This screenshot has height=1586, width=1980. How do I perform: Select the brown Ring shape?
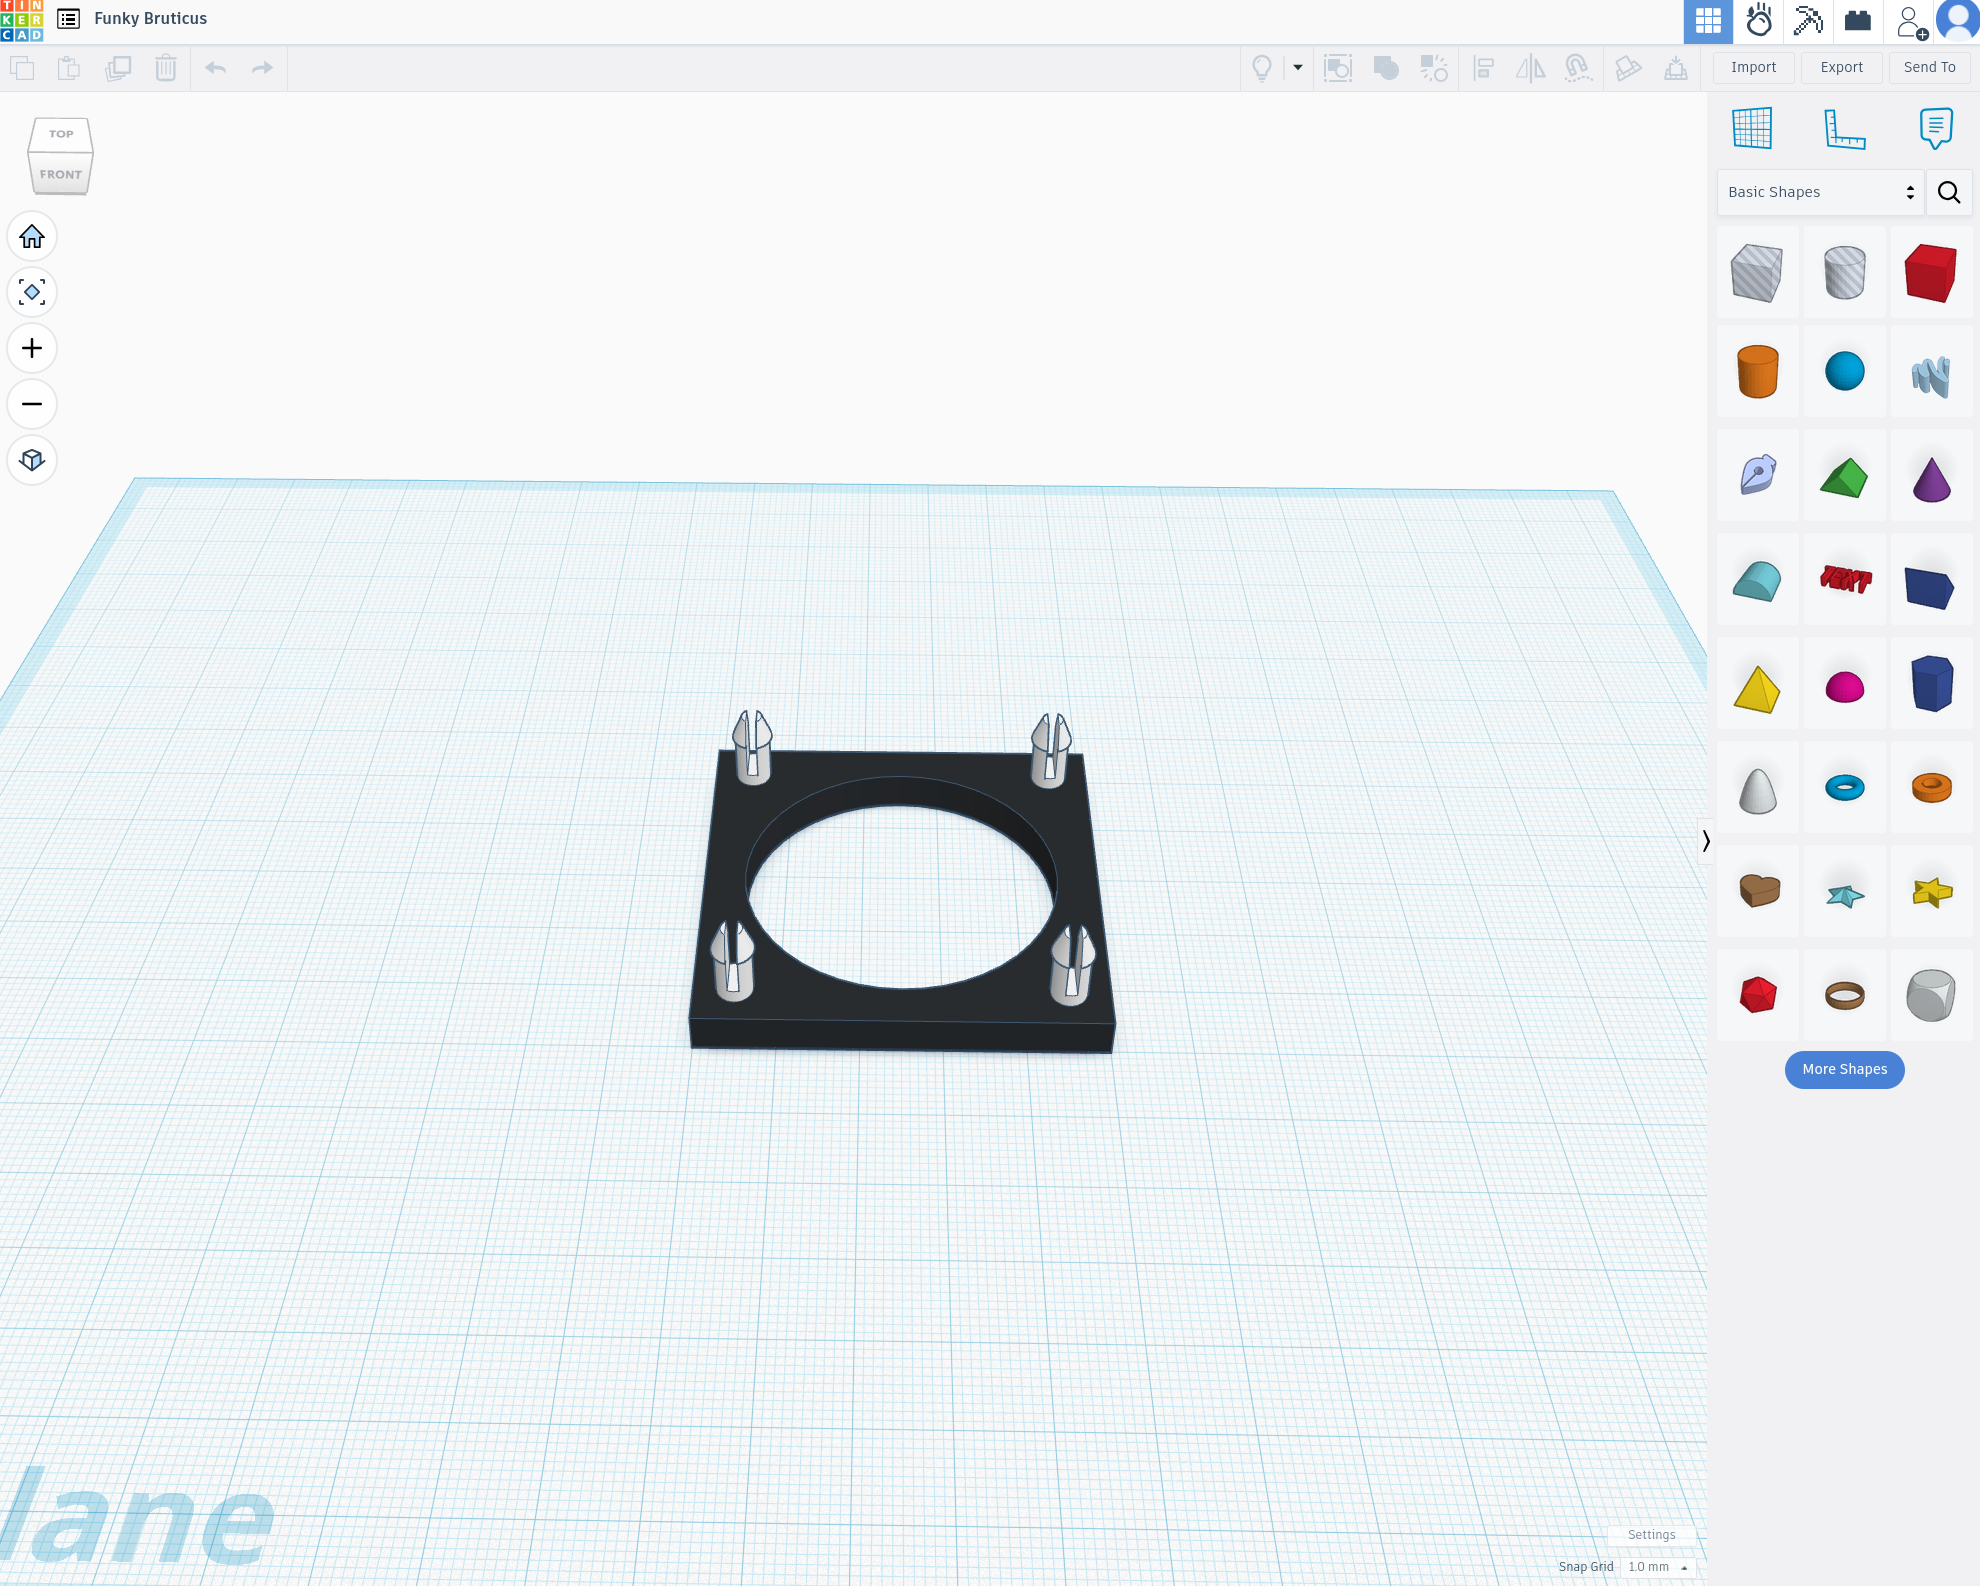point(1844,996)
